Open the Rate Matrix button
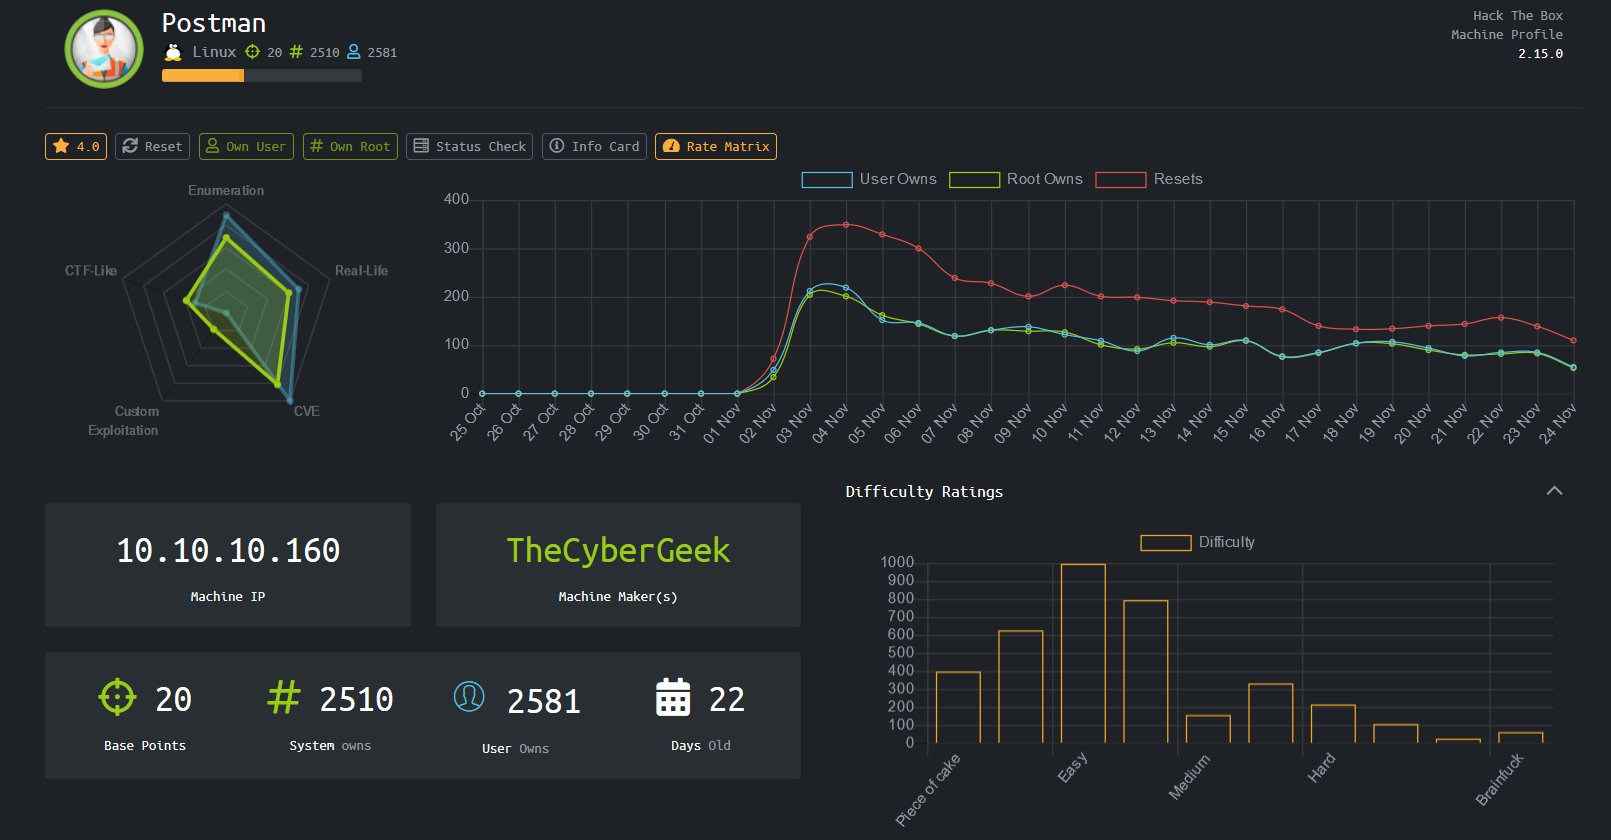Screen dimensions: 1611x840 716,146
